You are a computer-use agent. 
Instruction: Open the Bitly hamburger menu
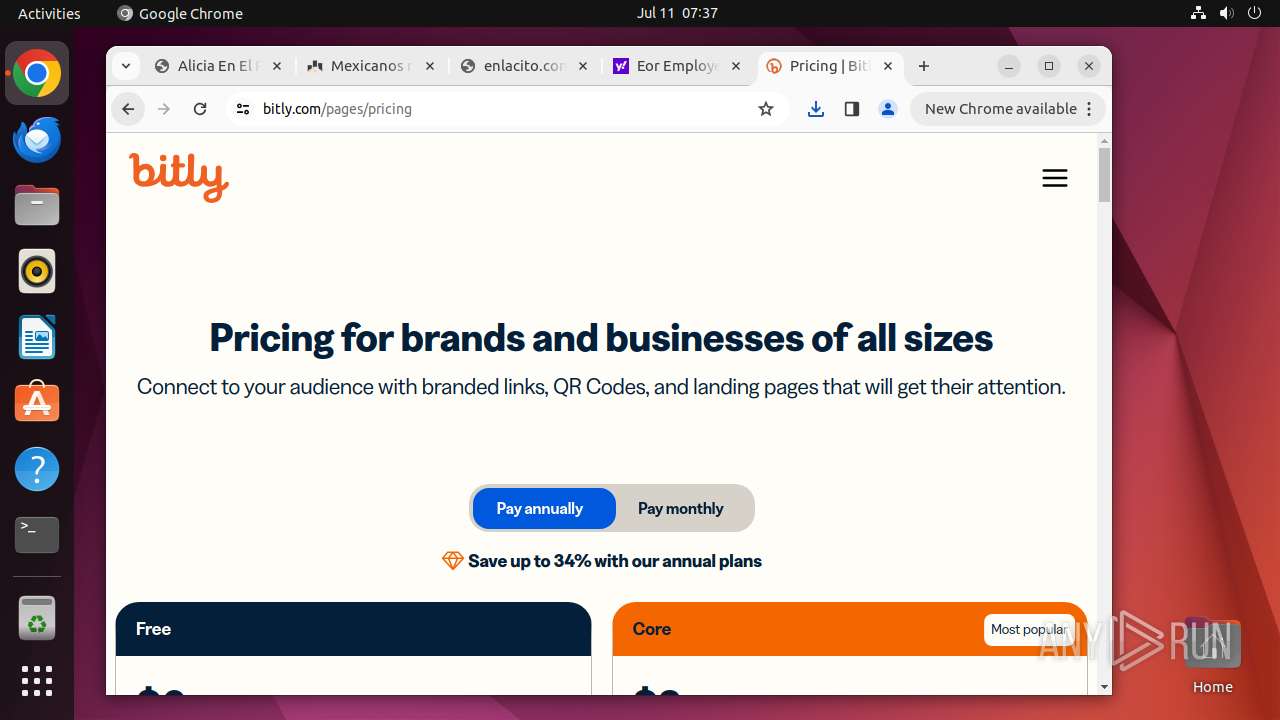pyautogui.click(x=1055, y=178)
